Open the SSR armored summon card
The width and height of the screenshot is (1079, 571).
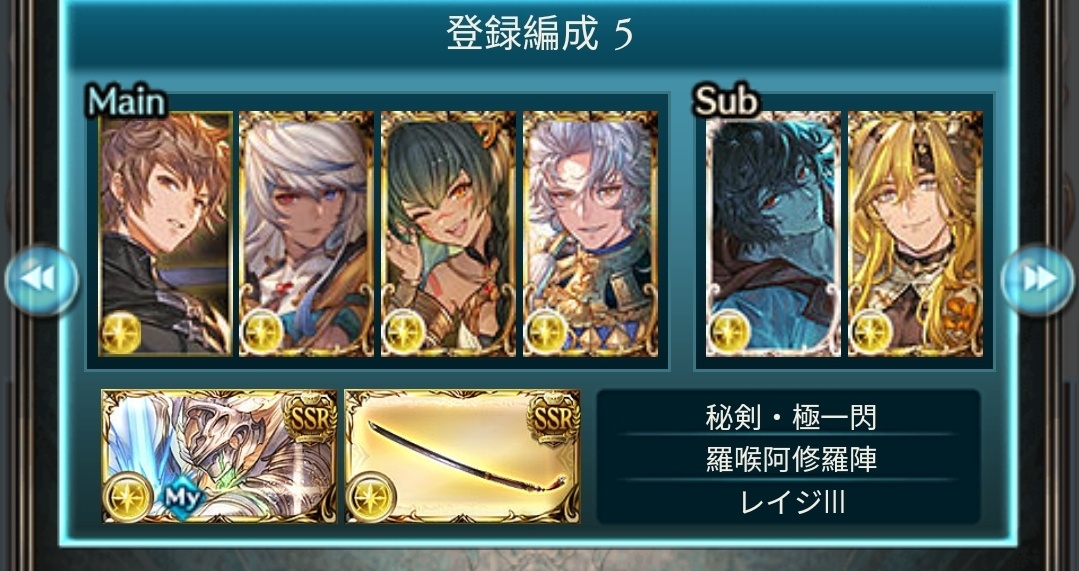[220, 456]
